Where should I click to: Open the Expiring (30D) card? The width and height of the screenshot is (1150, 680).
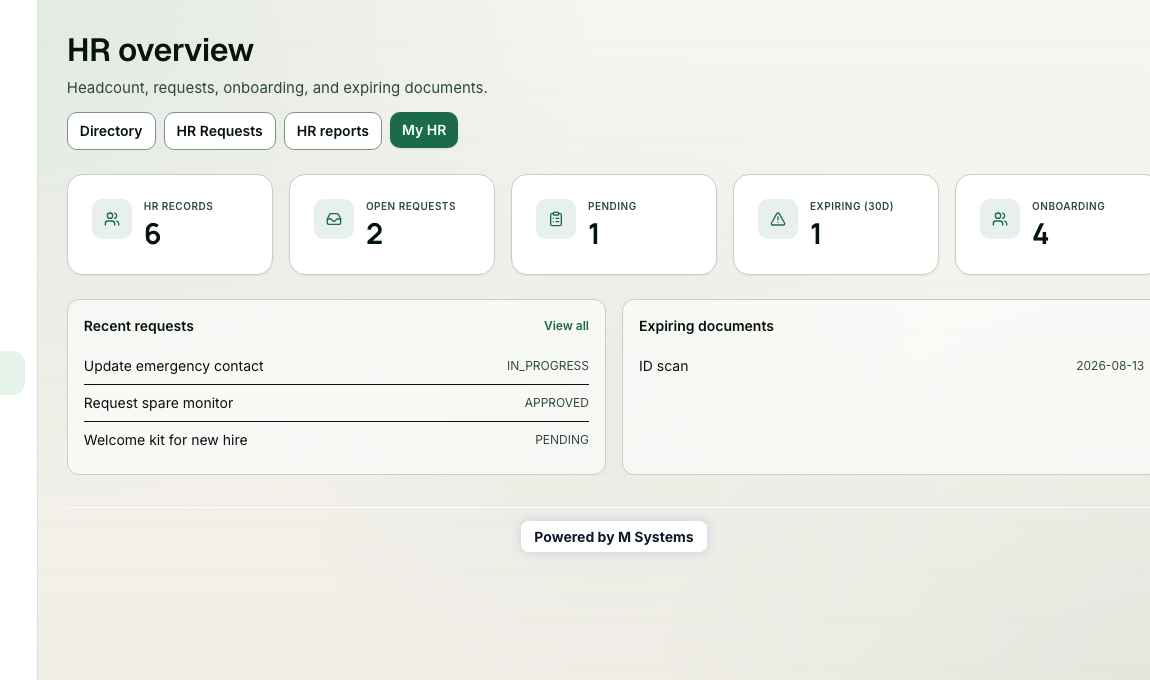coord(836,224)
